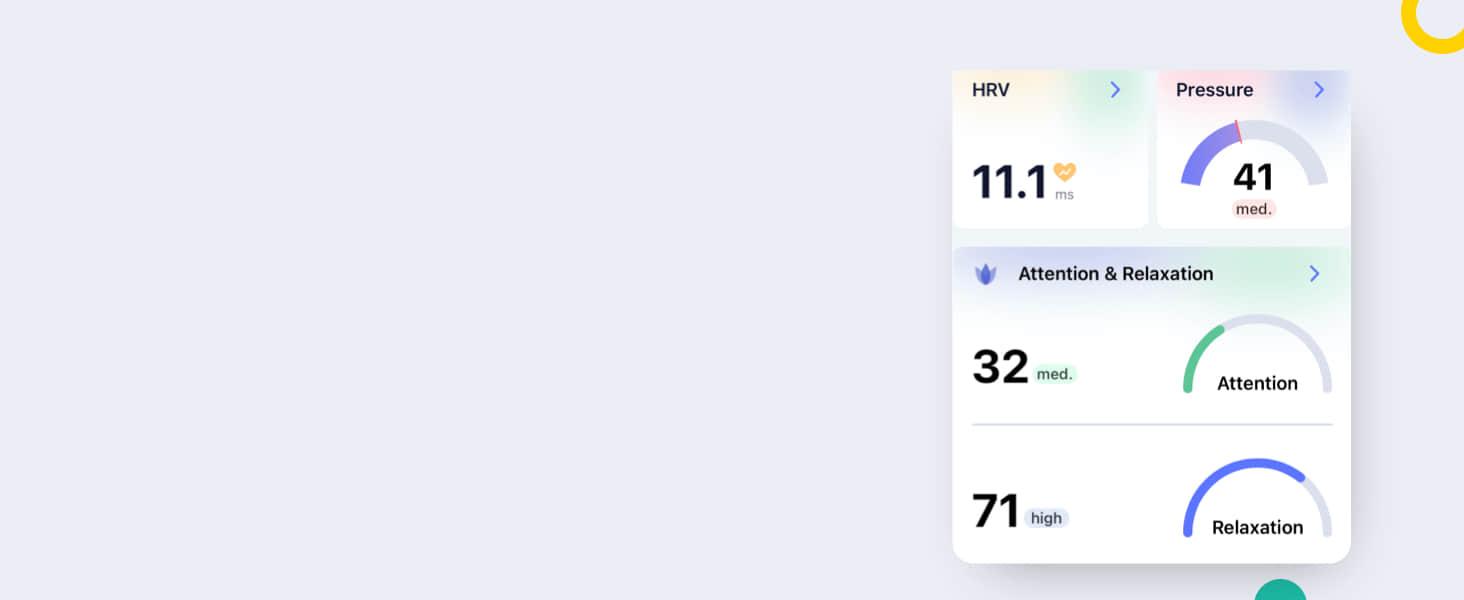Screen dimensions: 1464x600
Task: Click the 11.1 HRV reading
Action: pyautogui.click(x=1009, y=183)
